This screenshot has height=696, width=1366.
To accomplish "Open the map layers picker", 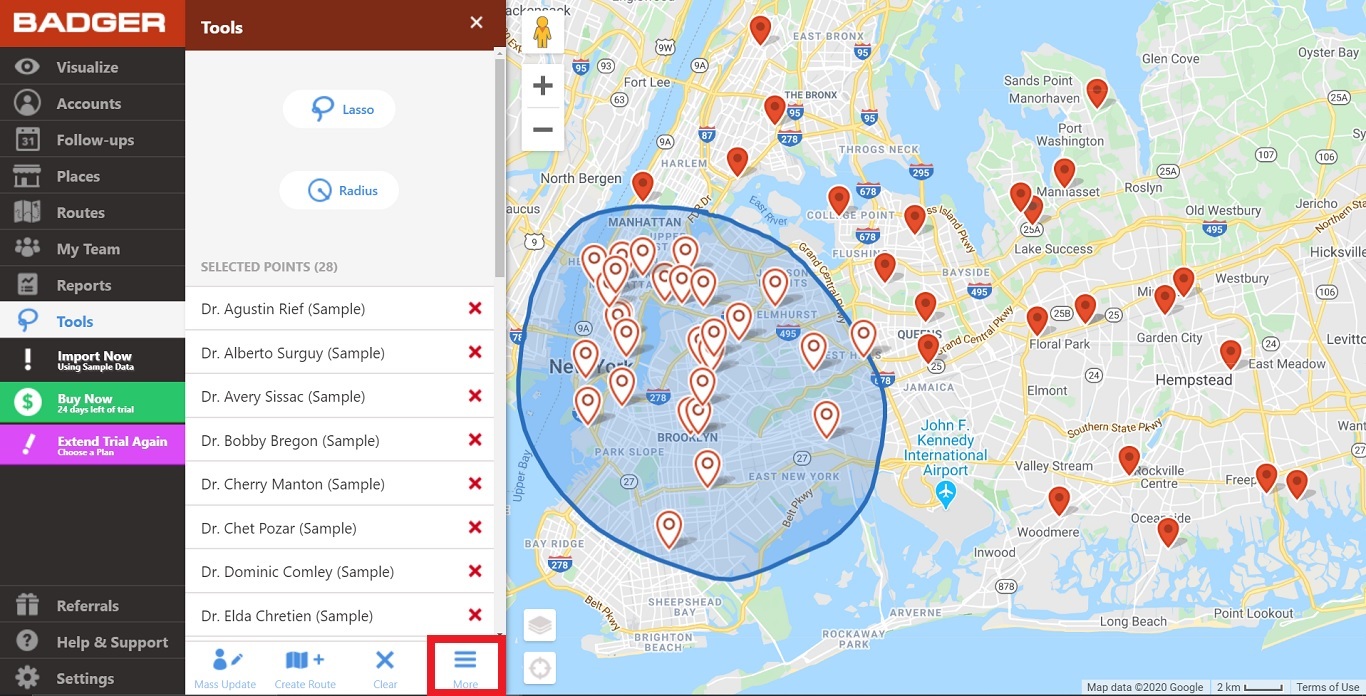I will 539,624.
